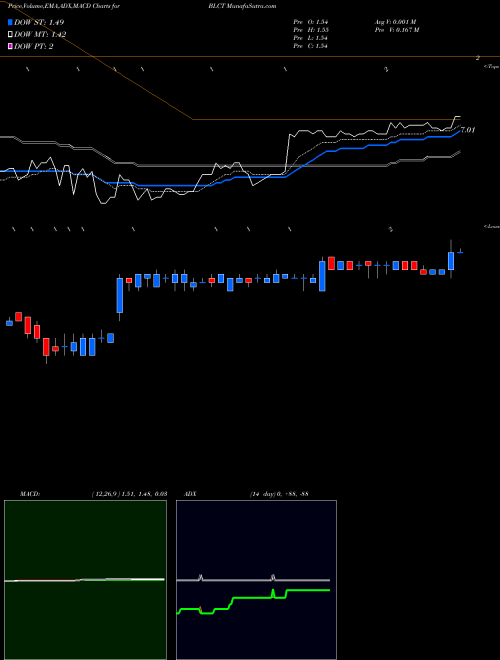Screen dimensions: 500x660
Task: Click the green ADX line in the ADX panel
Action: point(253,601)
